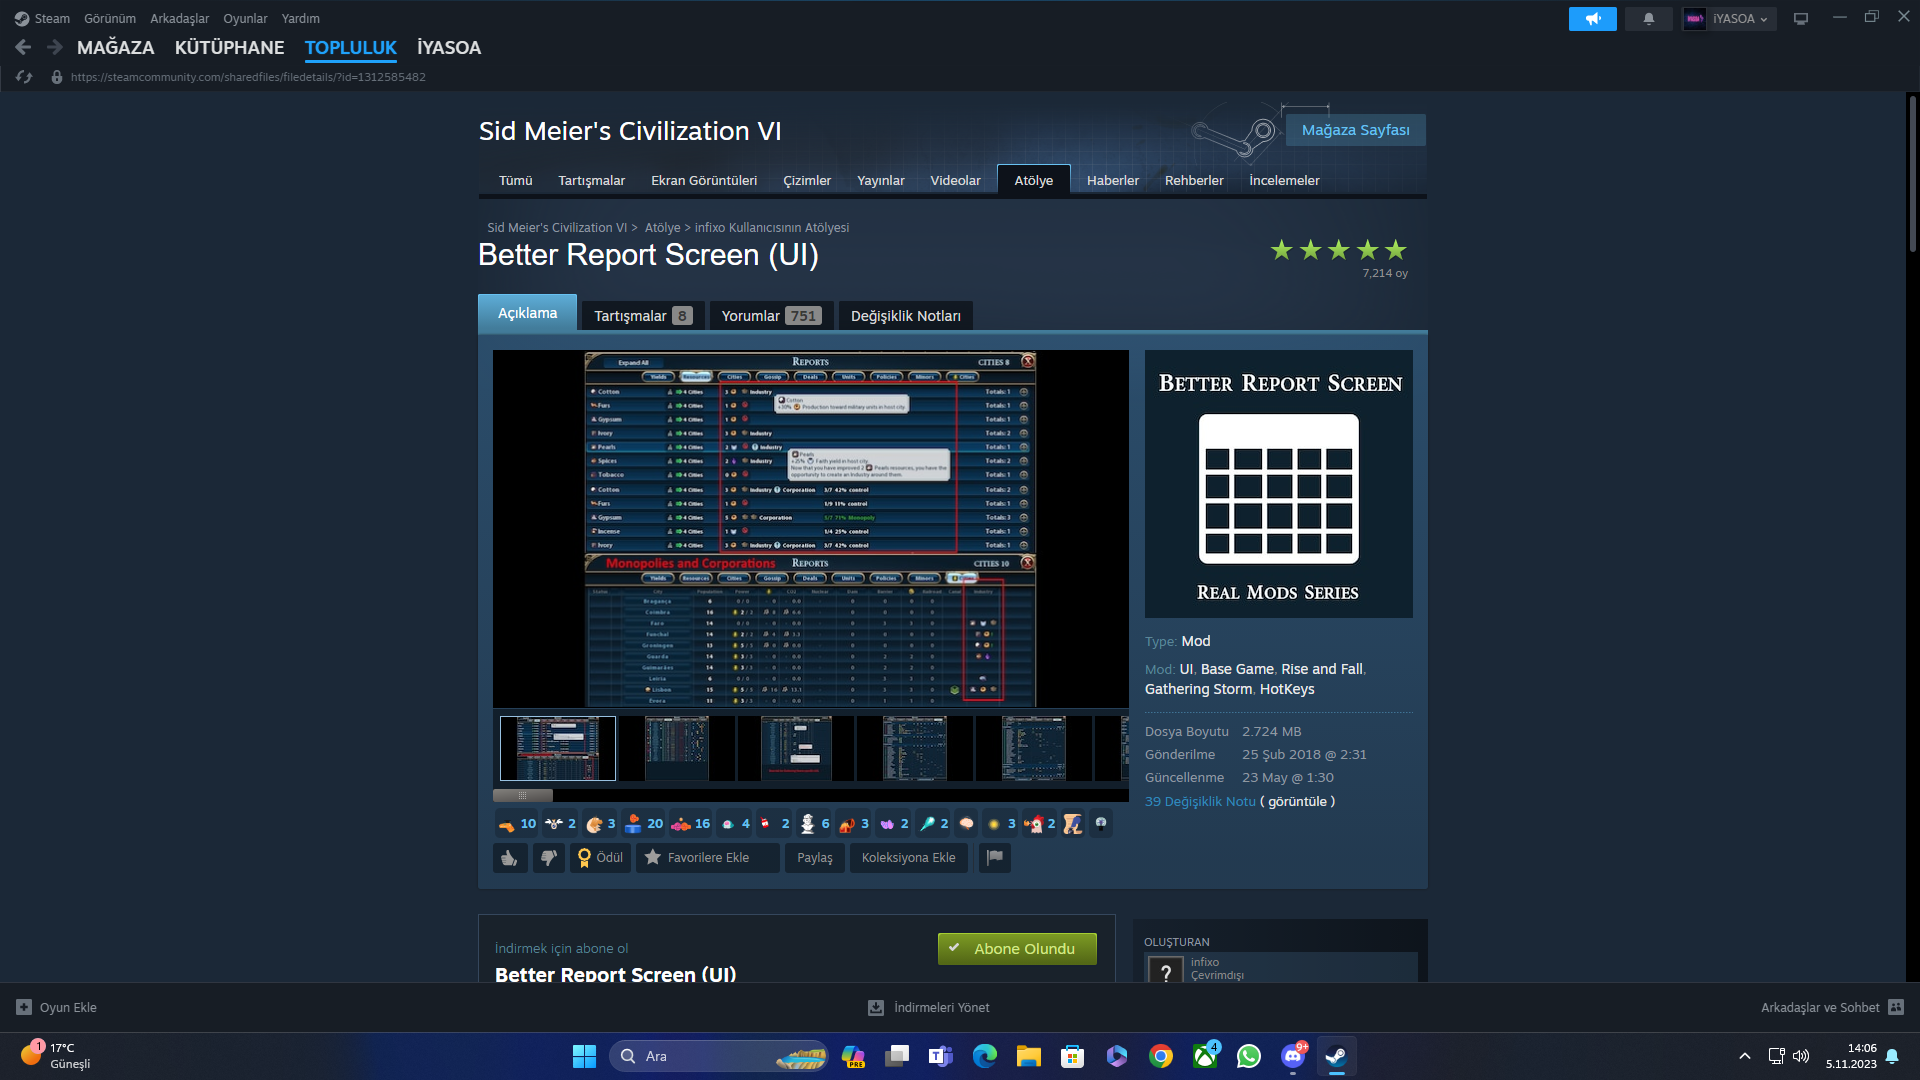Click the screenshot thumbnail scrollbar handle
This screenshot has height=1080, width=1920.
pyautogui.click(x=523, y=796)
